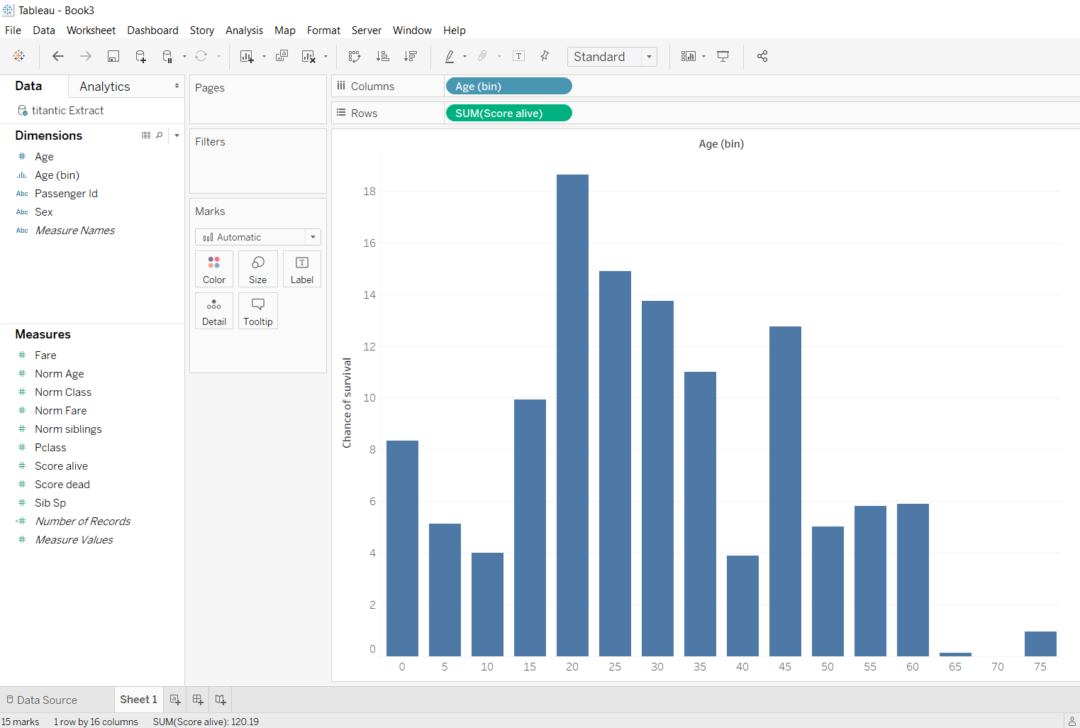Toggle the Show Mark Labels button
The image size is (1080, 728).
pos(518,56)
